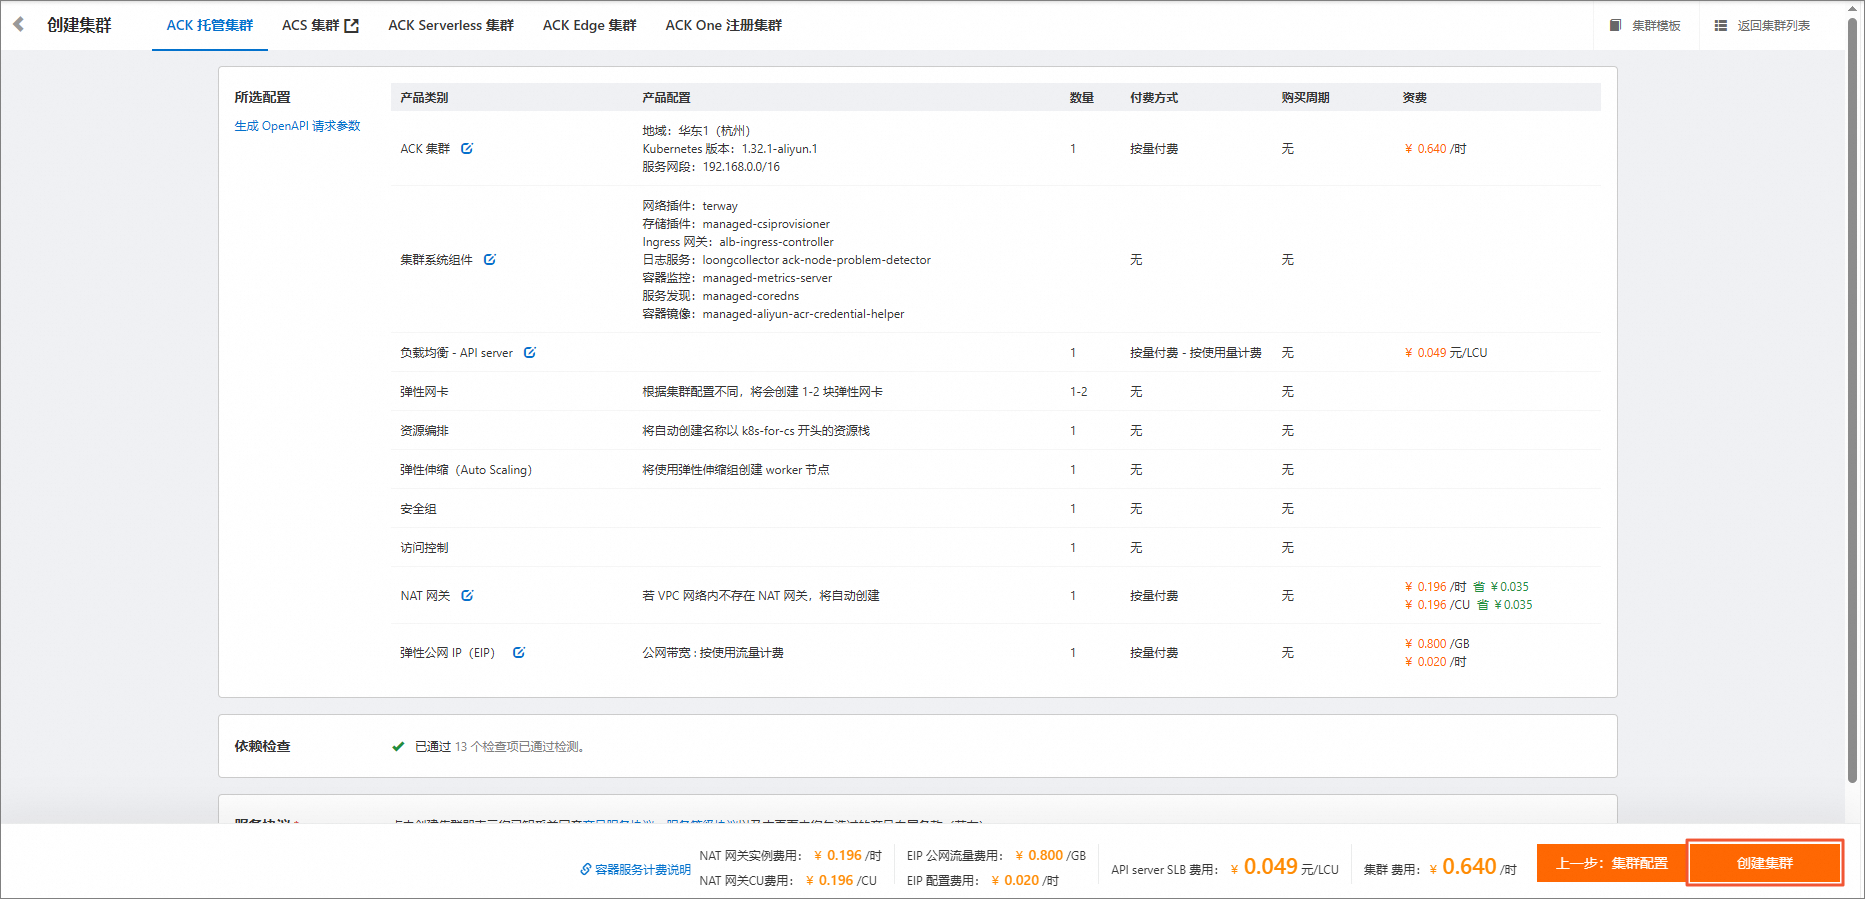
Task: Click the 所选配置 section heading
Action: tap(262, 97)
